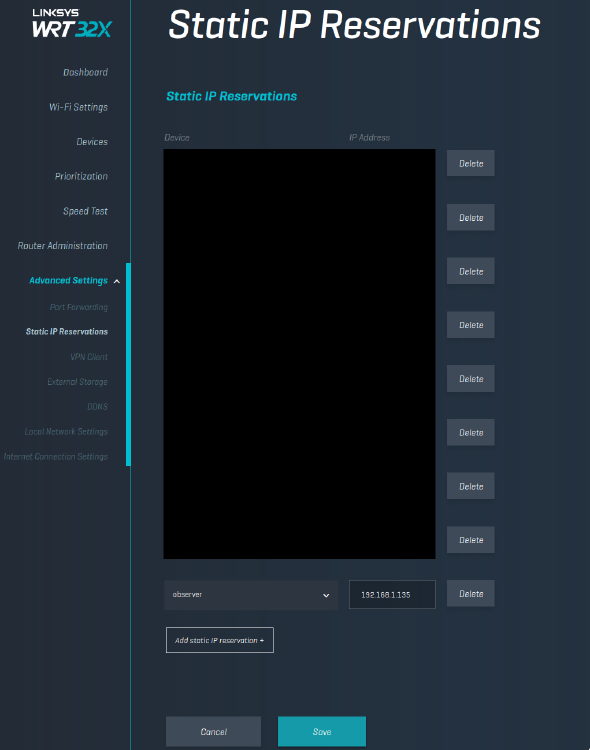The height and width of the screenshot is (750, 590).
Task: Click the Linksys WRT32X logo
Action: tap(72, 23)
